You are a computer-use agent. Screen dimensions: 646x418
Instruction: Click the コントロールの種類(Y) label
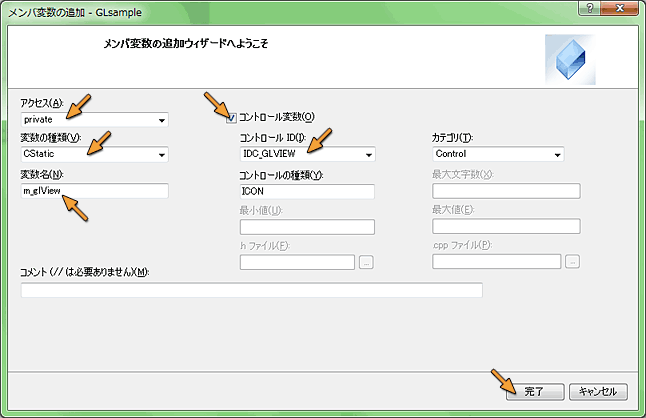(x=281, y=175)
